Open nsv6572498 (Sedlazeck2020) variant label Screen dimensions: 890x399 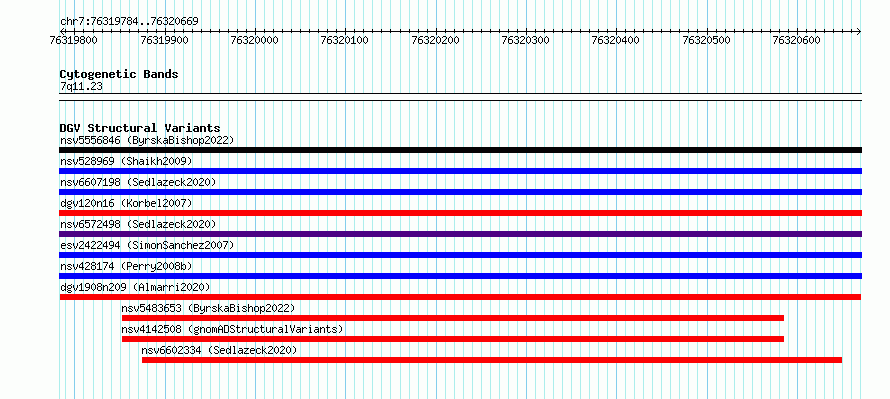[x=138, y=224]
